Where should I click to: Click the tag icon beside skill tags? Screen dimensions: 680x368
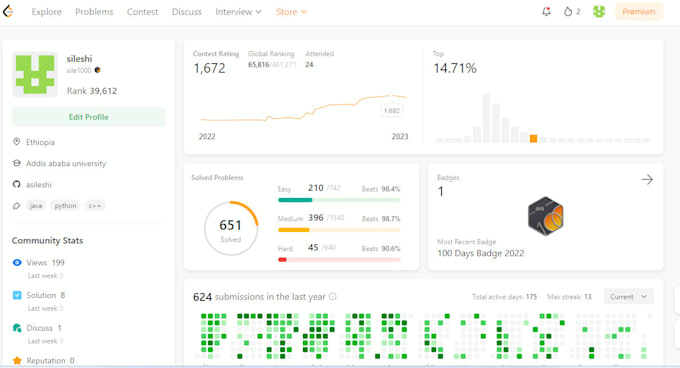[16, 206]
